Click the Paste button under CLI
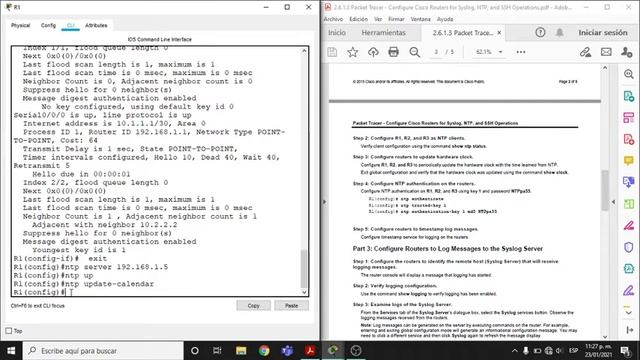This screenshot has height=360, width=640. 291,305
